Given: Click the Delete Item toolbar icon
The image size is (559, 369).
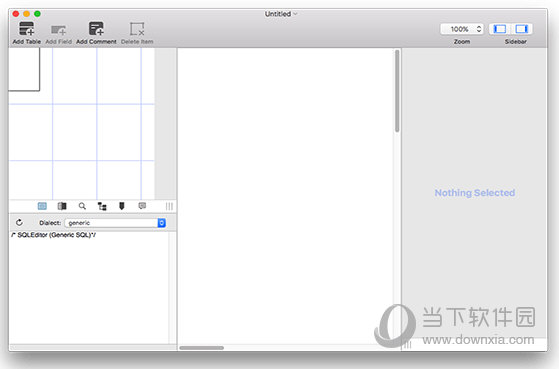Looking at the screenshot, I should (x=137, y=29).
